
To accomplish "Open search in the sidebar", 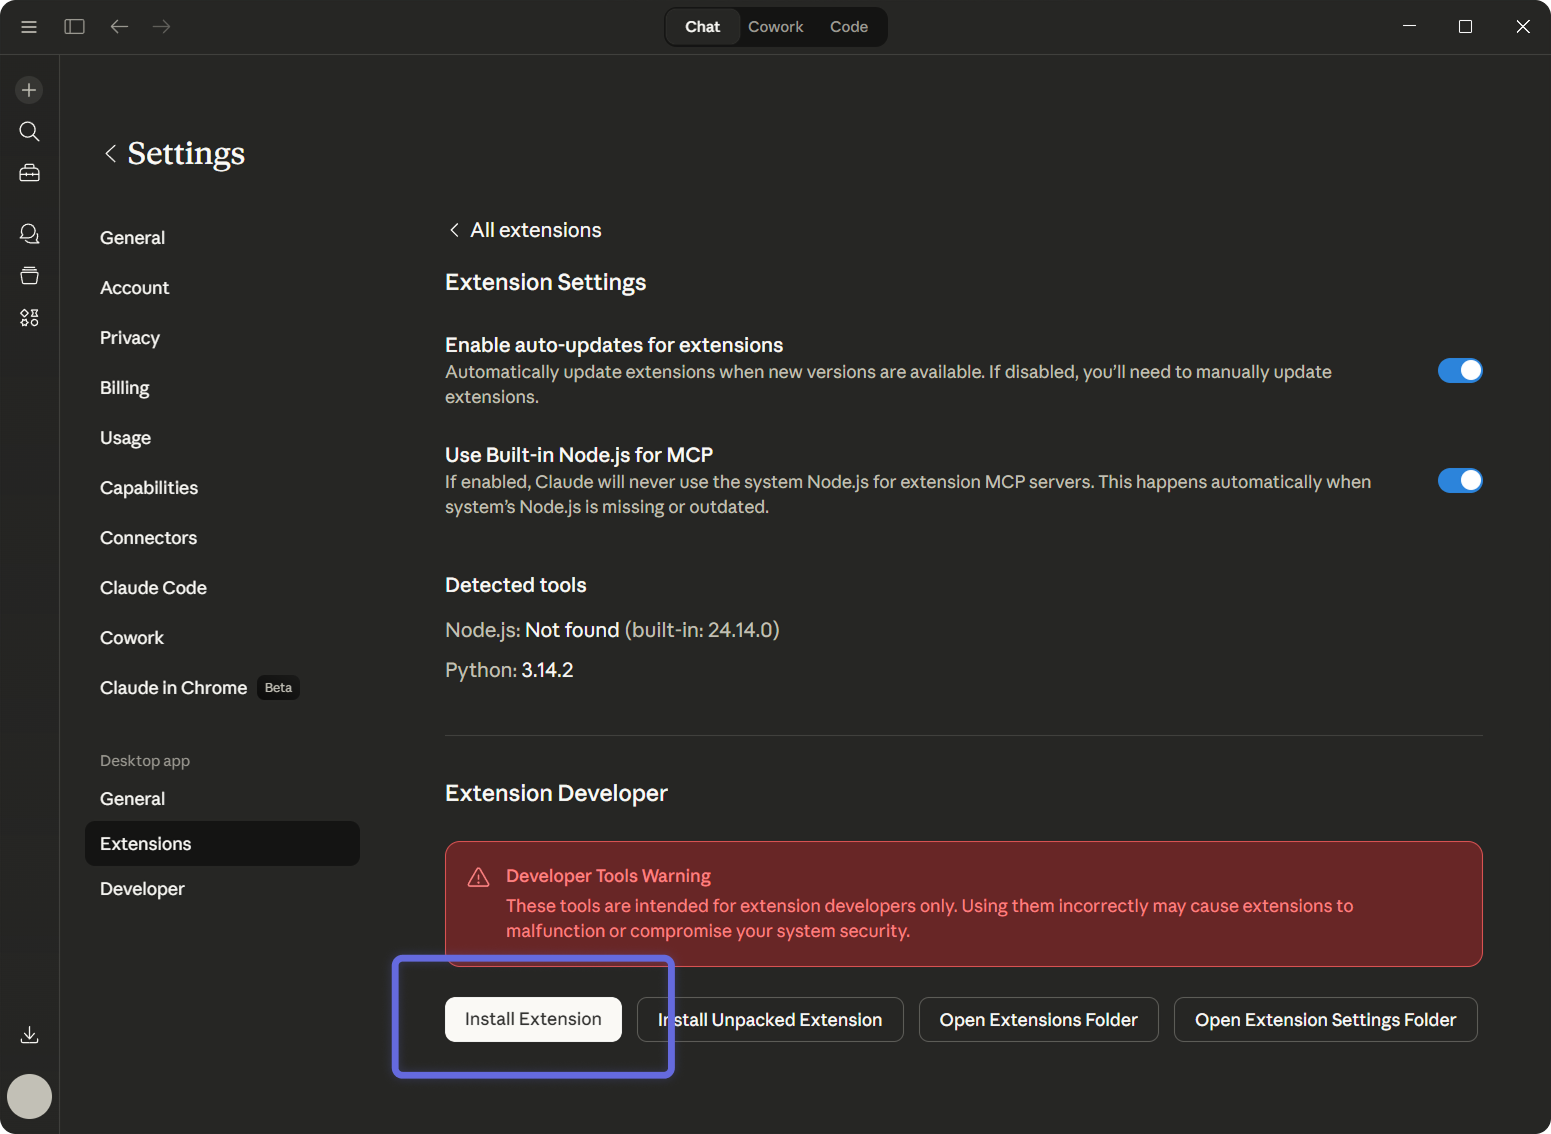I will (29, 131).
